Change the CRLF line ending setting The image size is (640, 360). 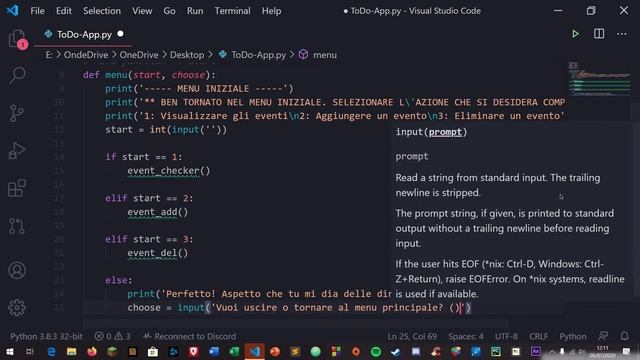[538, 336]
